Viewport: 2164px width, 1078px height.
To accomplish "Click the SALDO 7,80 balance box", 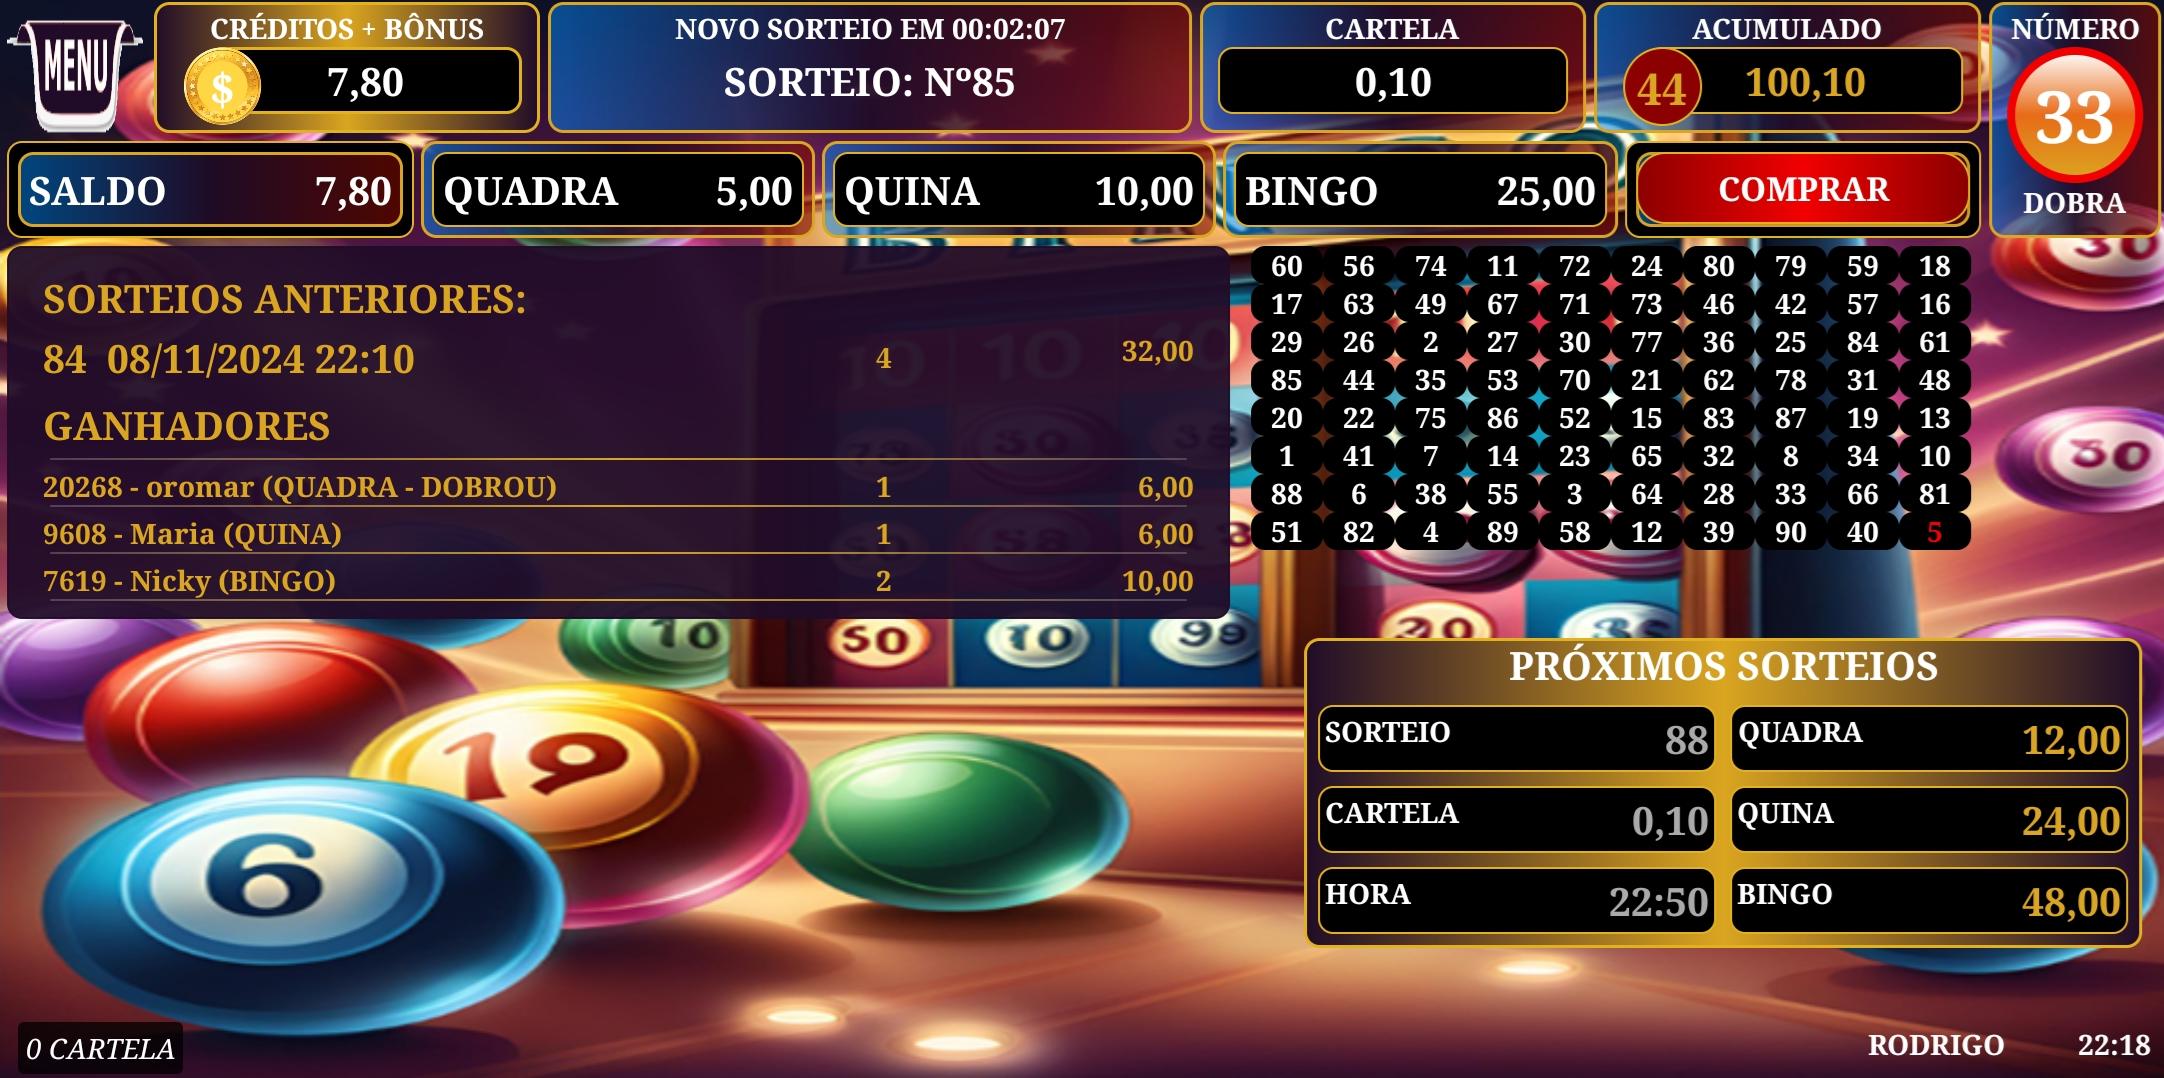I will [x=210, y=190].
